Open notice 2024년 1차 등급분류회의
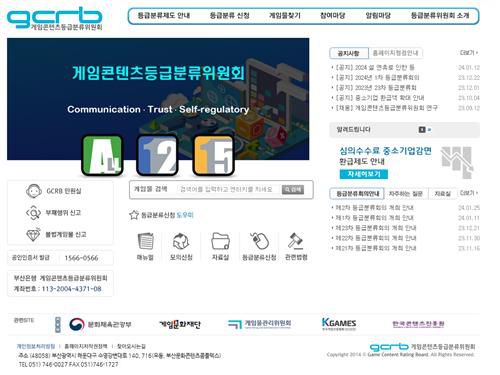The width and height of the screenshot is (500, 375). (x=377, y=77)
